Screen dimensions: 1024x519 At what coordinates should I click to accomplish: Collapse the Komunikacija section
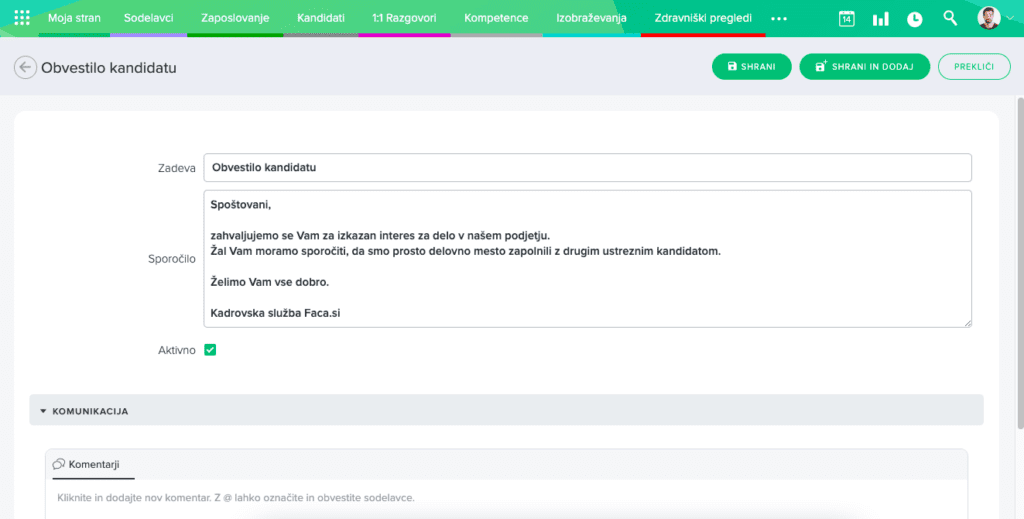tap(44, 411)
